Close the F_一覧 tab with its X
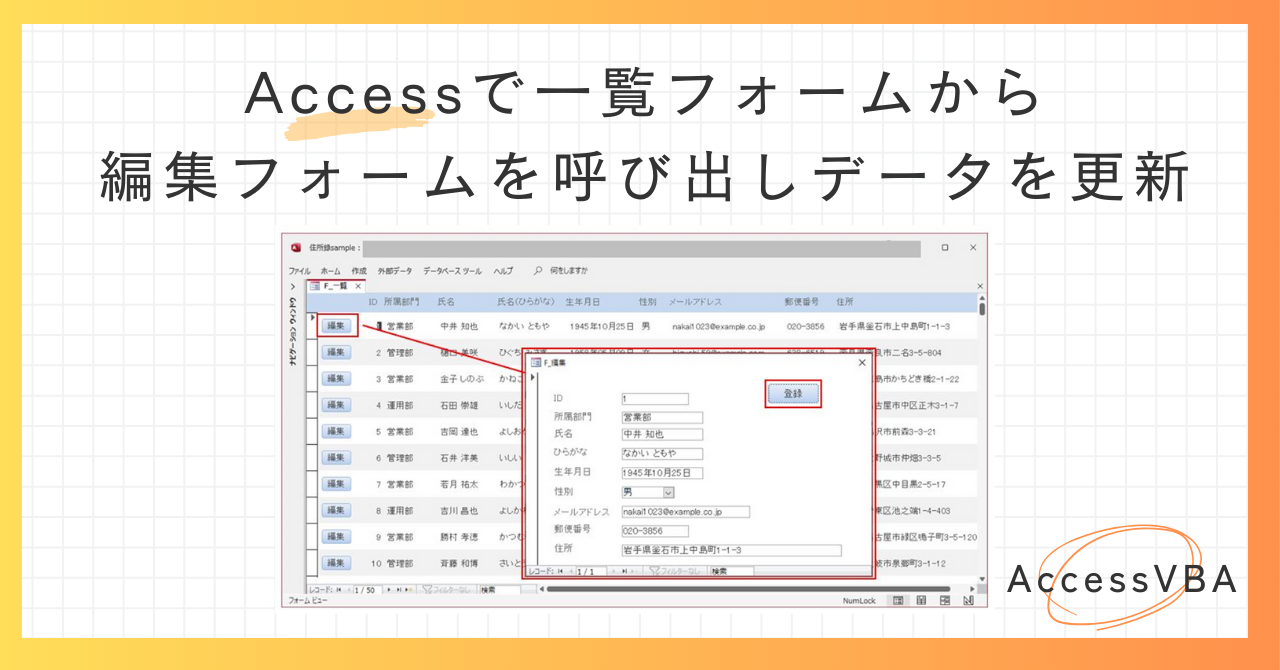The image size is (1280, 670). click(x=358, y=286)
